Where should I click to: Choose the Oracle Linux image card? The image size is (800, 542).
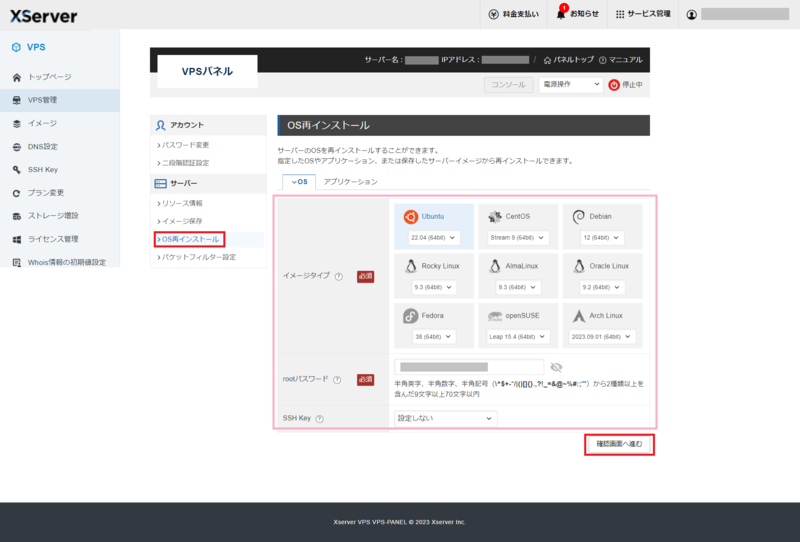pyautogui.click(x=602, y=276)
